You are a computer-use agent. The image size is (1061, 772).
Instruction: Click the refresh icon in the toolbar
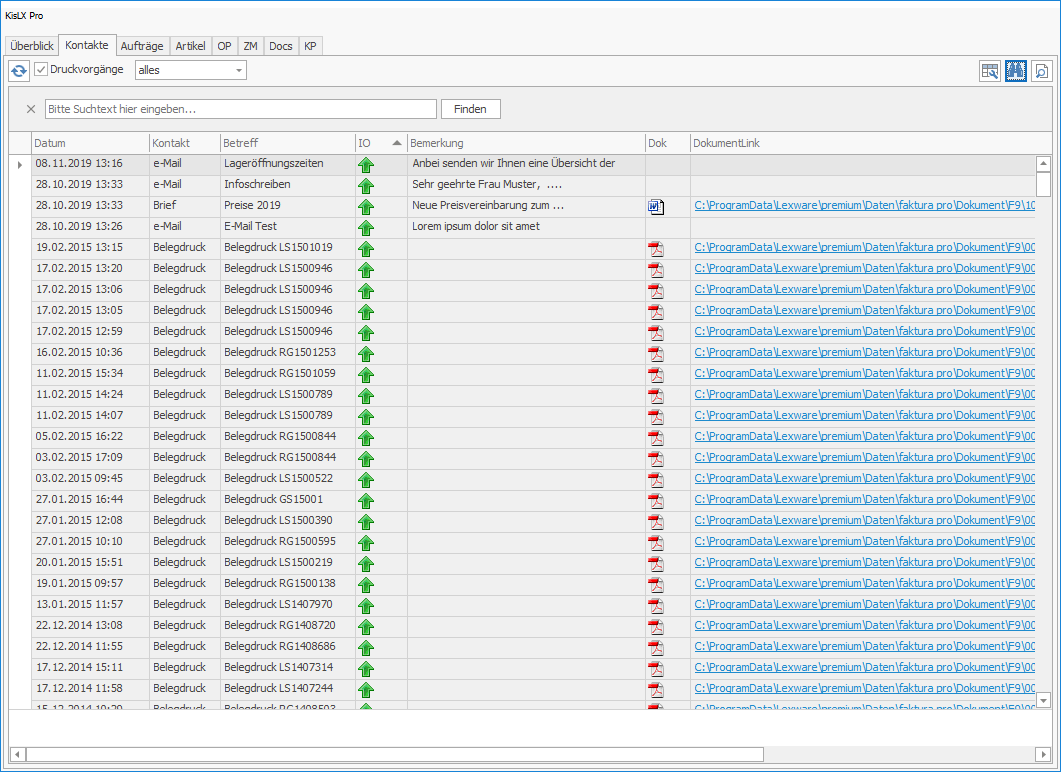[19, 70]
